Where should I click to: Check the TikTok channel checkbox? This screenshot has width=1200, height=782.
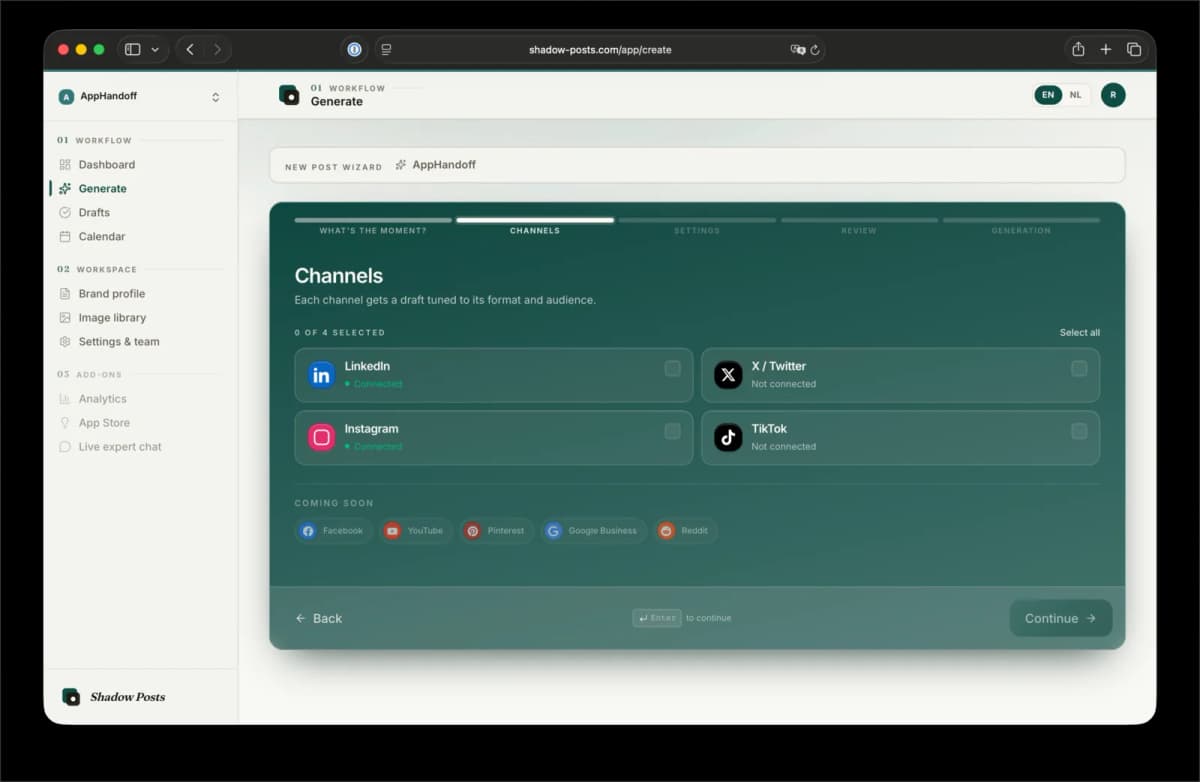click(1079, 431)
